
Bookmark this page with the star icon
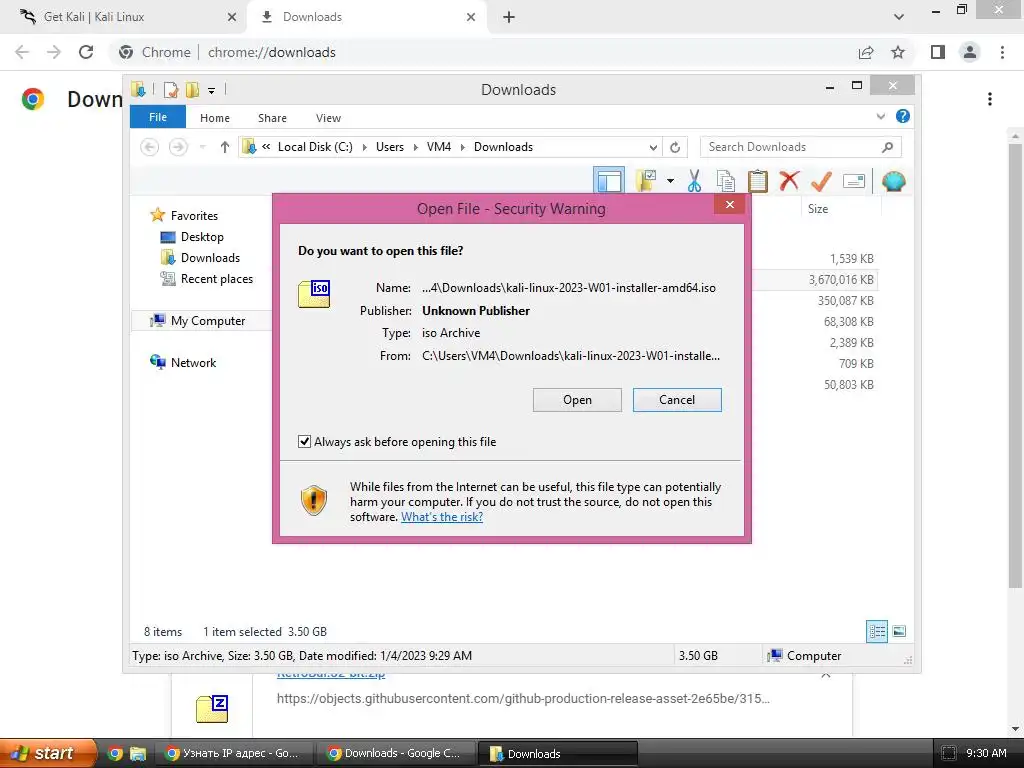898,52
